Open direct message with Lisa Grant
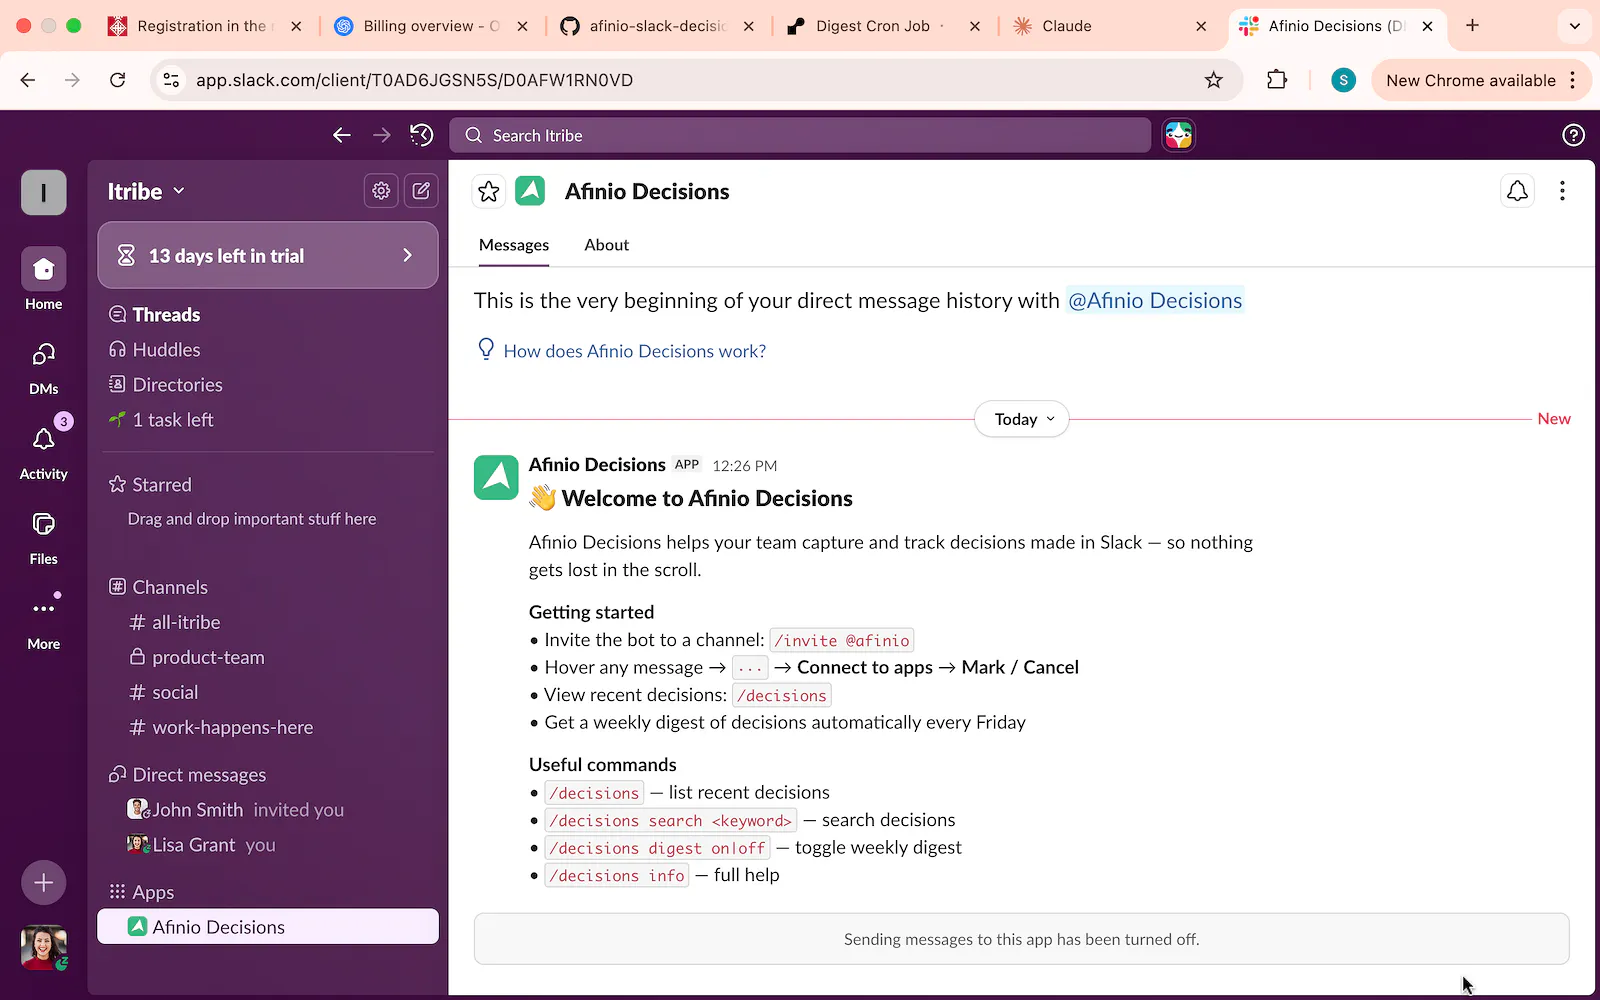Image resolution: width=1600 pixels, height=1000 pixels. (268, 845)
